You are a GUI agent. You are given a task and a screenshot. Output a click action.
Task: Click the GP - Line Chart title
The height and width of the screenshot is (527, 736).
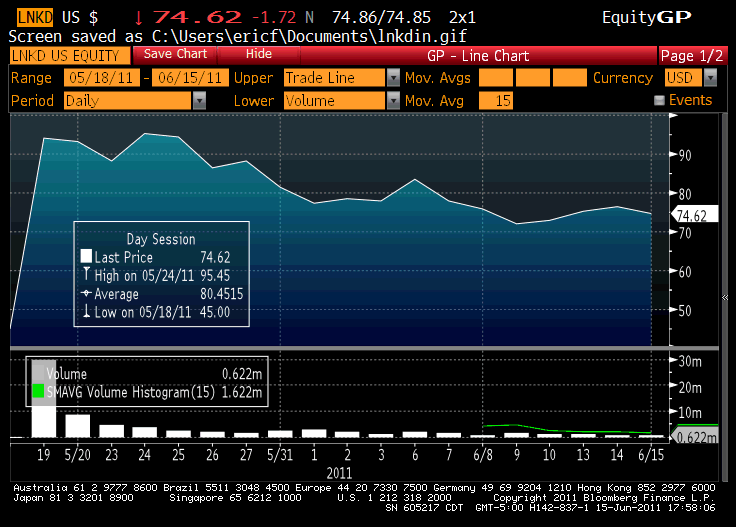pyautogui.click(x=478, y=56)
